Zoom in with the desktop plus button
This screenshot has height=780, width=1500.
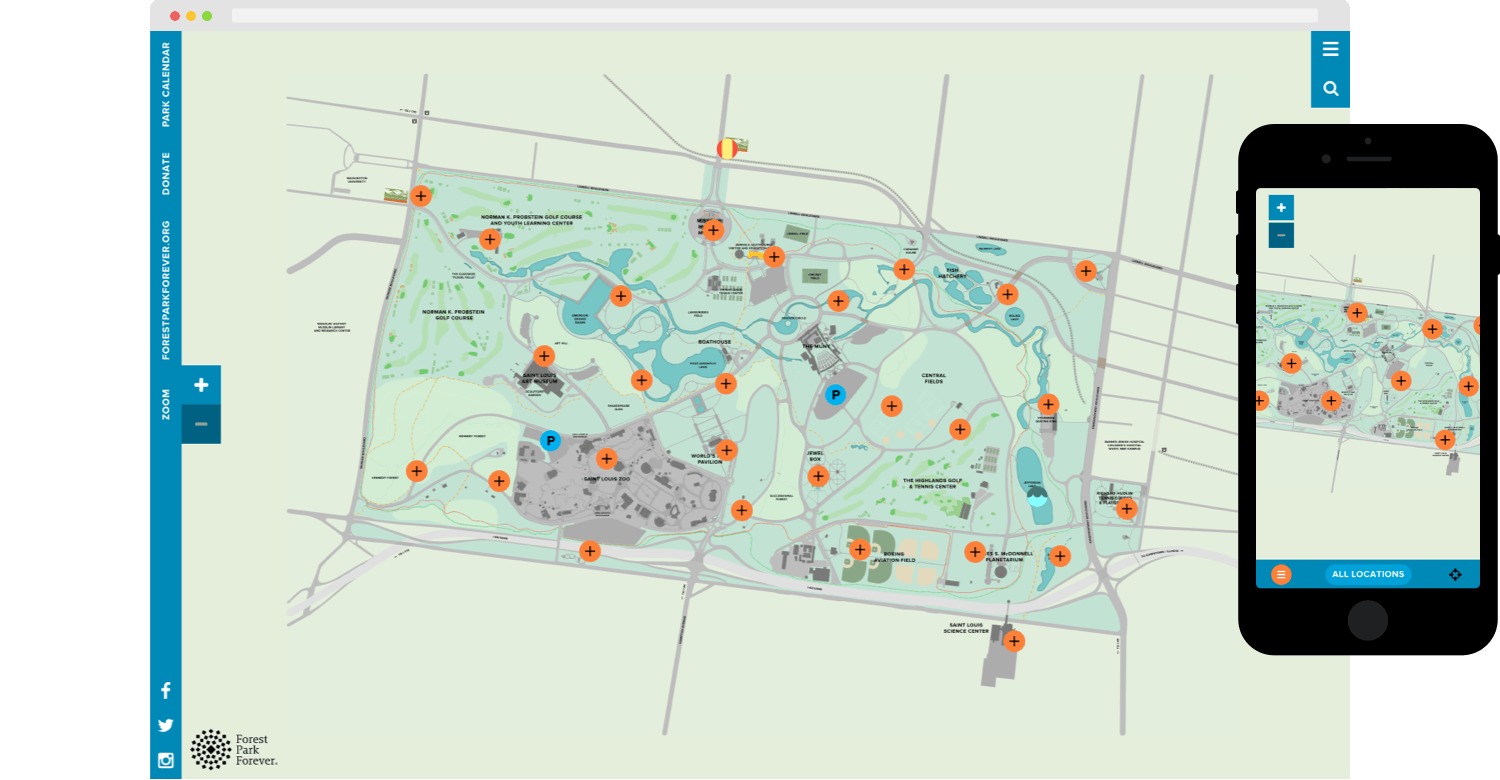tap(201, 385)
